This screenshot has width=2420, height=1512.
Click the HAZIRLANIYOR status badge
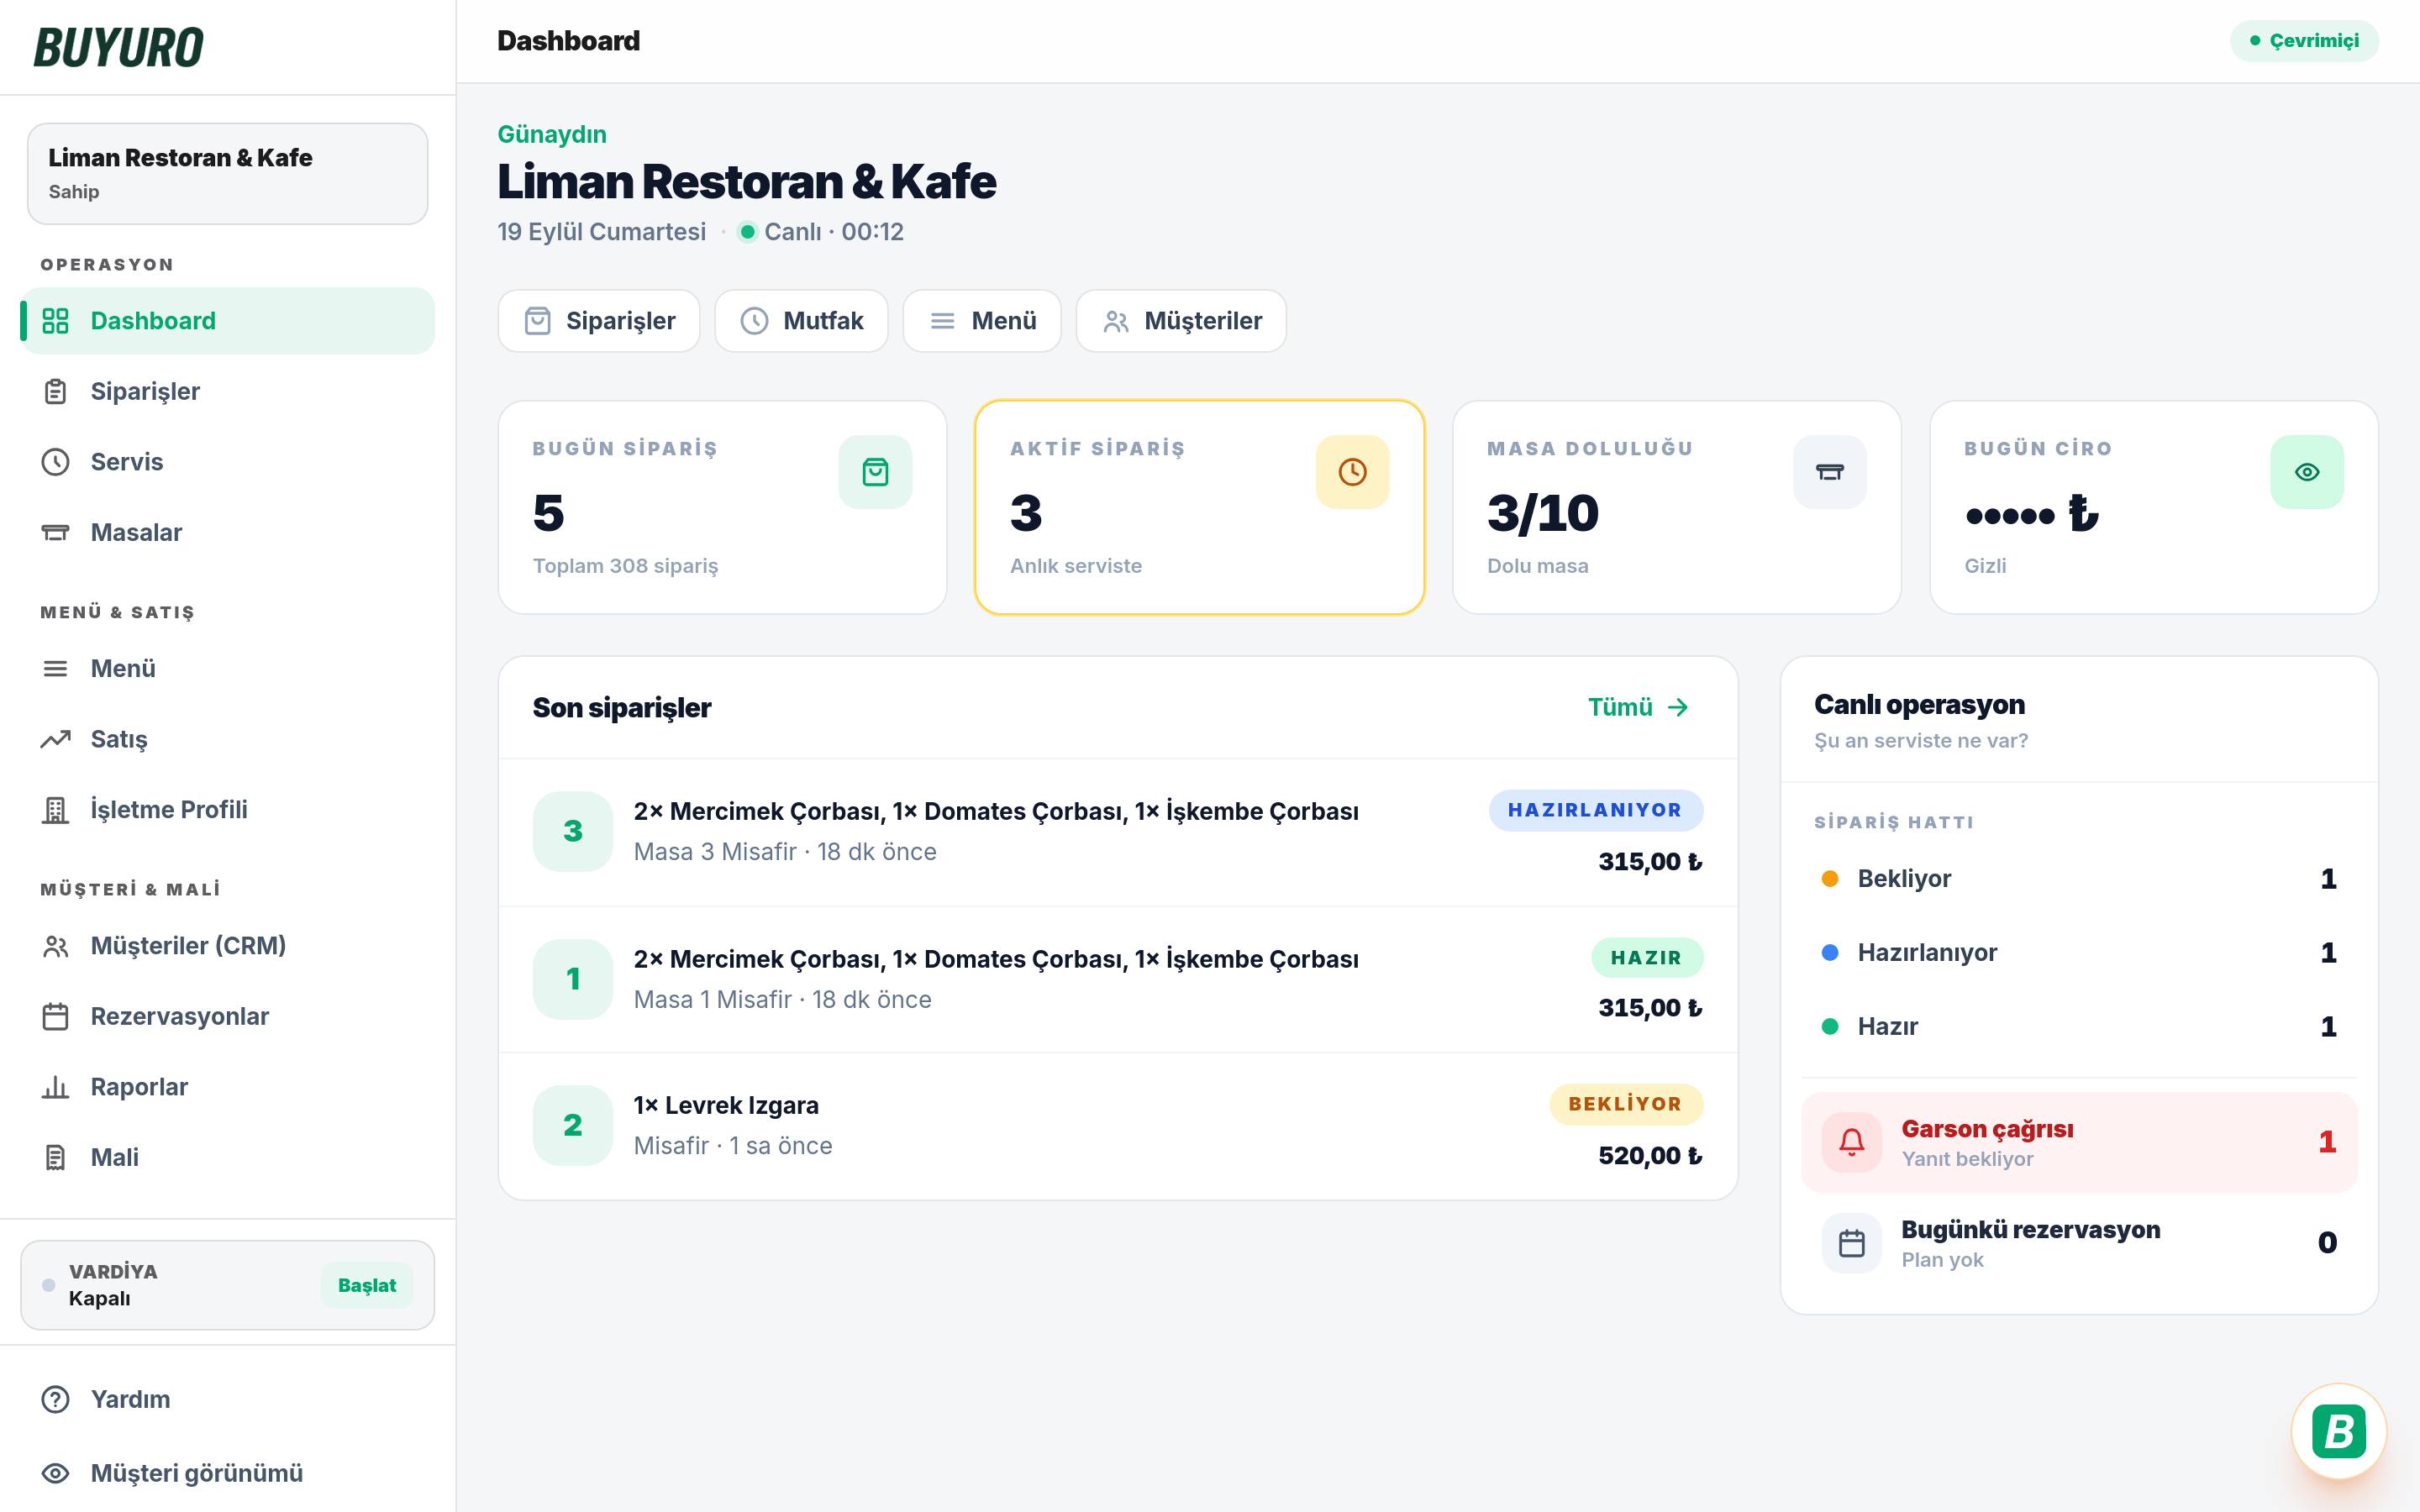[x=1596, y=810]
